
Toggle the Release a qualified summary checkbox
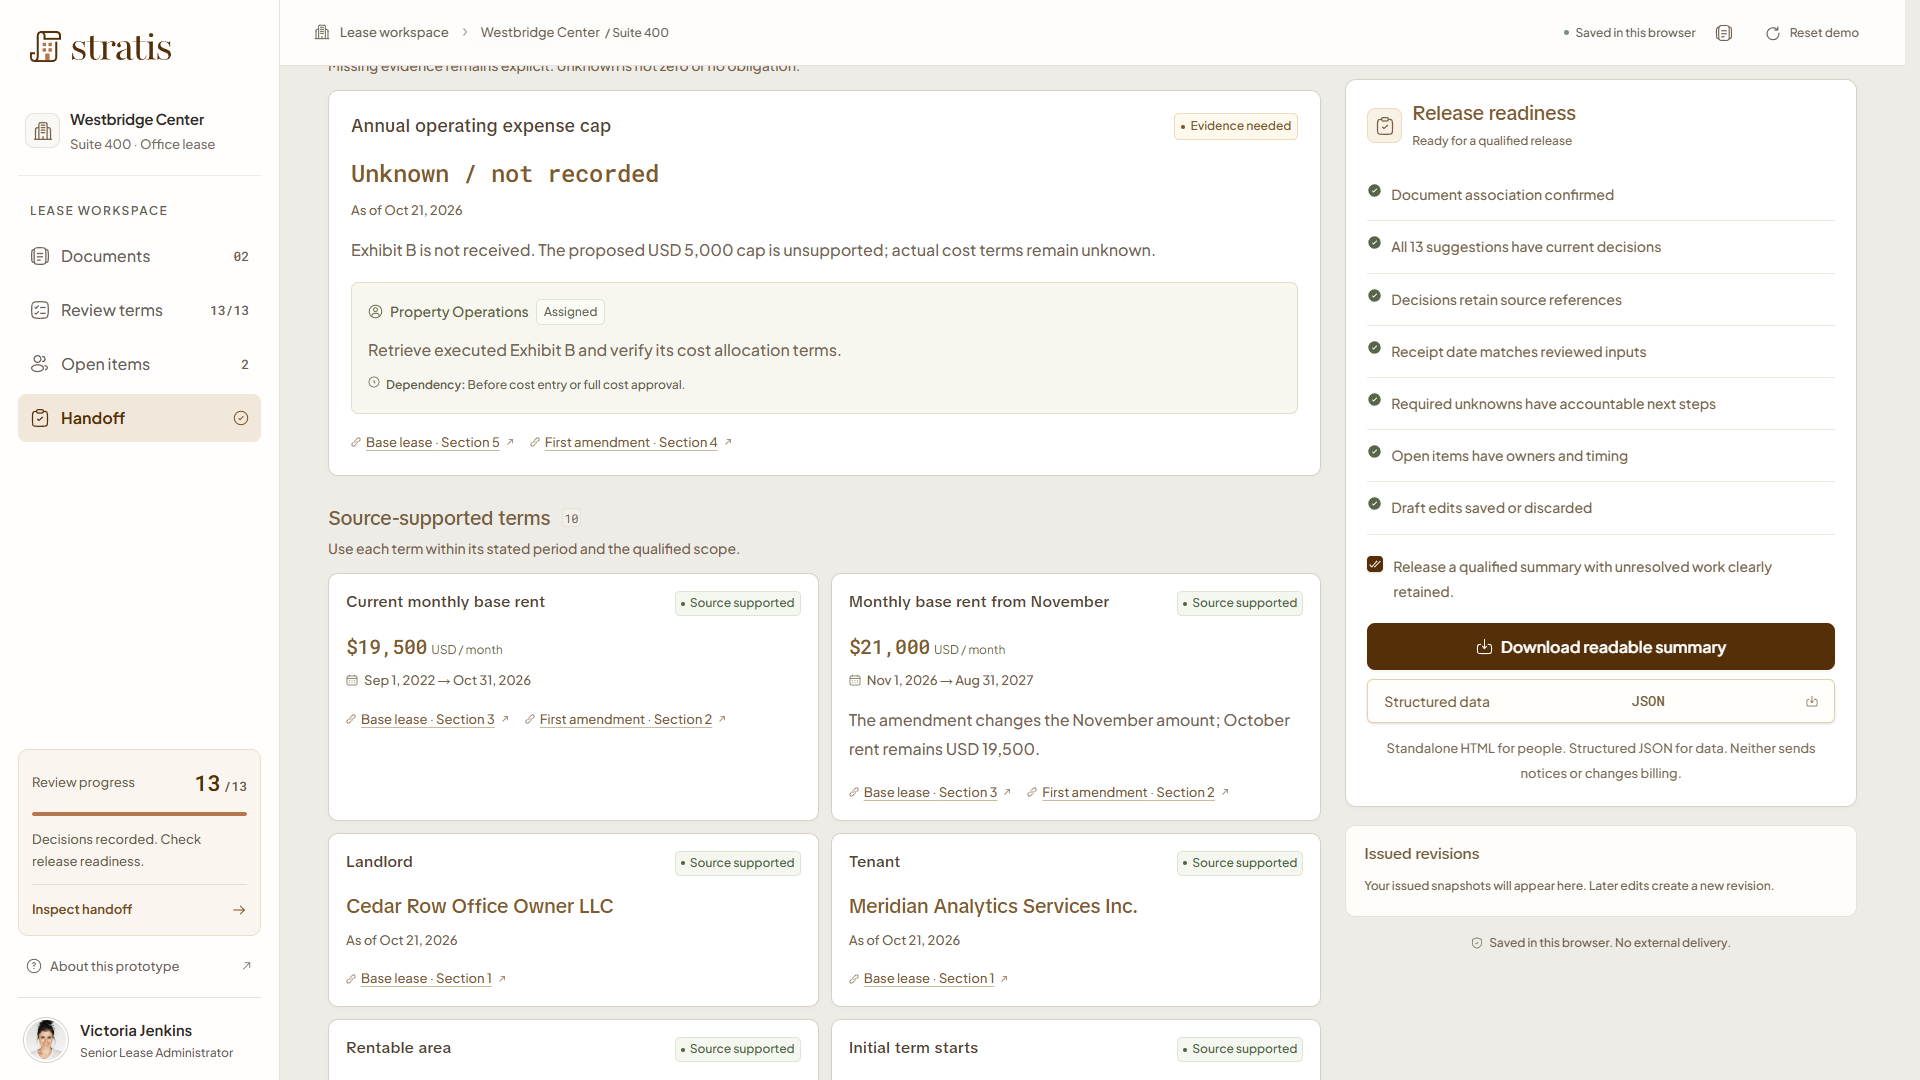coord(1376,565)
